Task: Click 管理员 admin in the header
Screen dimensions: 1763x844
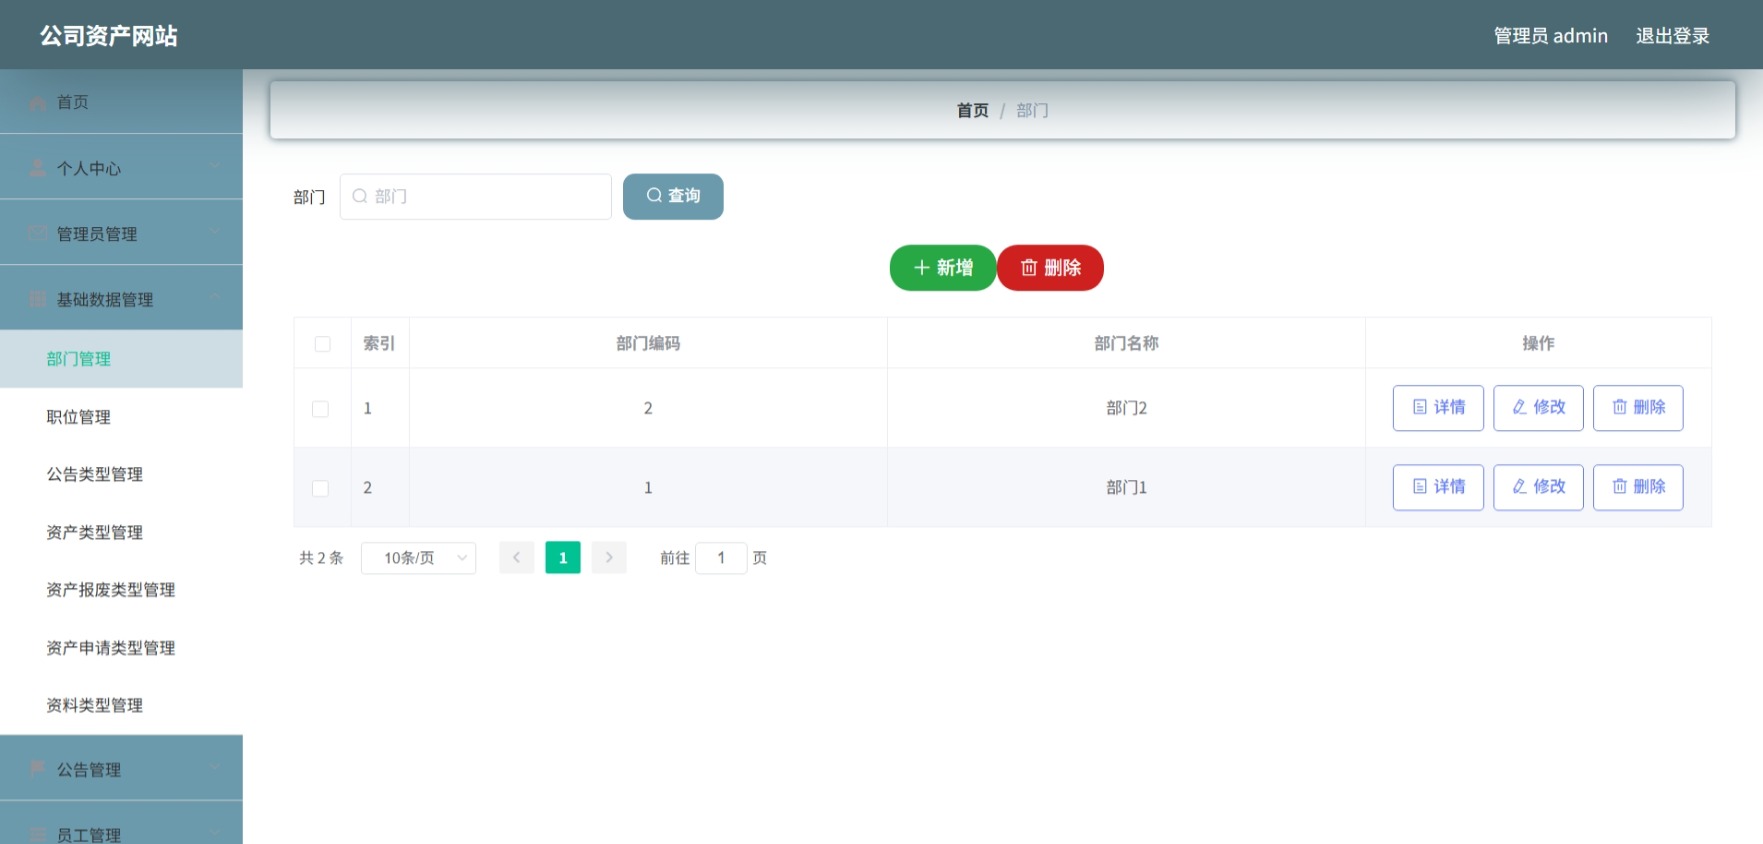Action: [1550, 36]
